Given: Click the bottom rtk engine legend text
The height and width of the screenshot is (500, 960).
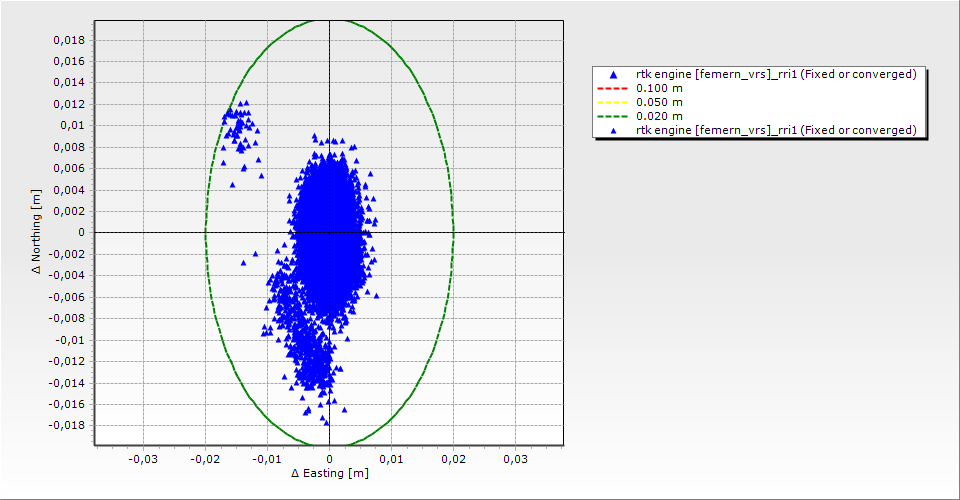Looking at the screenshot, I should tap(776, 130).
